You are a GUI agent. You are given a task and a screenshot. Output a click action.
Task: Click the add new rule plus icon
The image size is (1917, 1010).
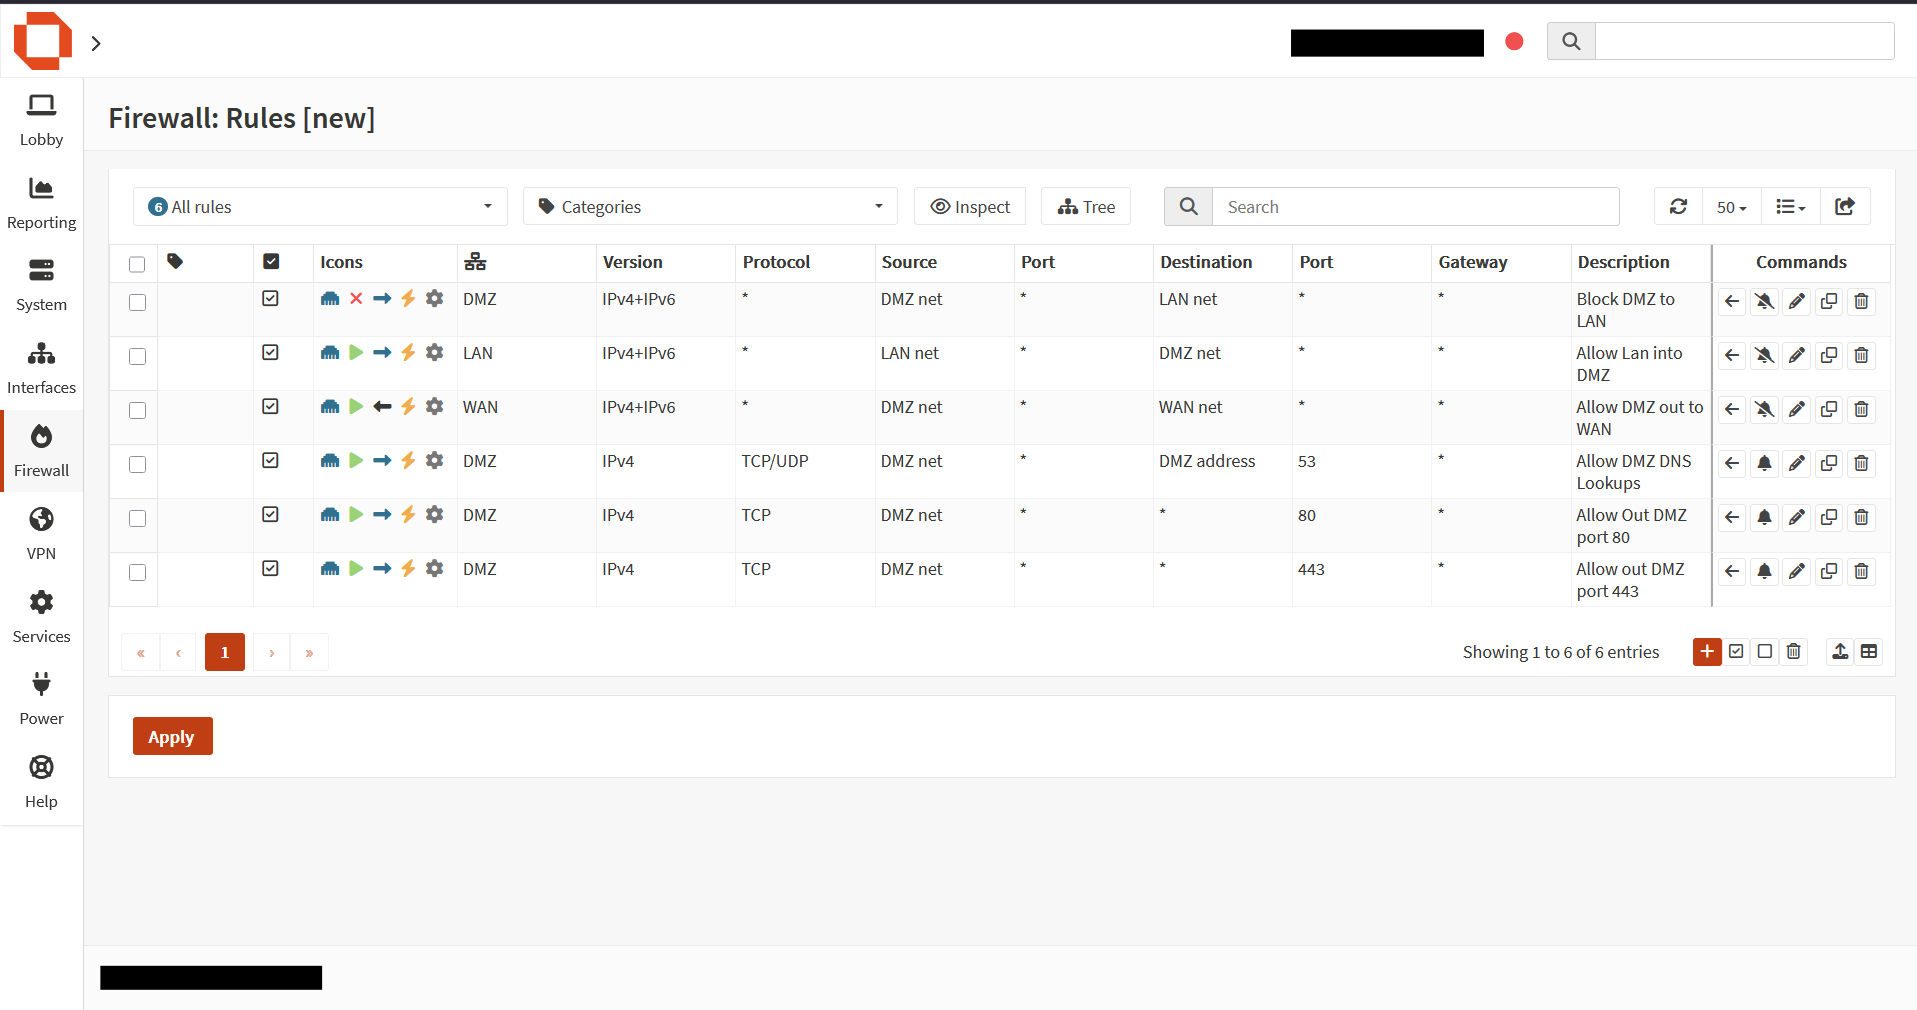point(1706,652)
